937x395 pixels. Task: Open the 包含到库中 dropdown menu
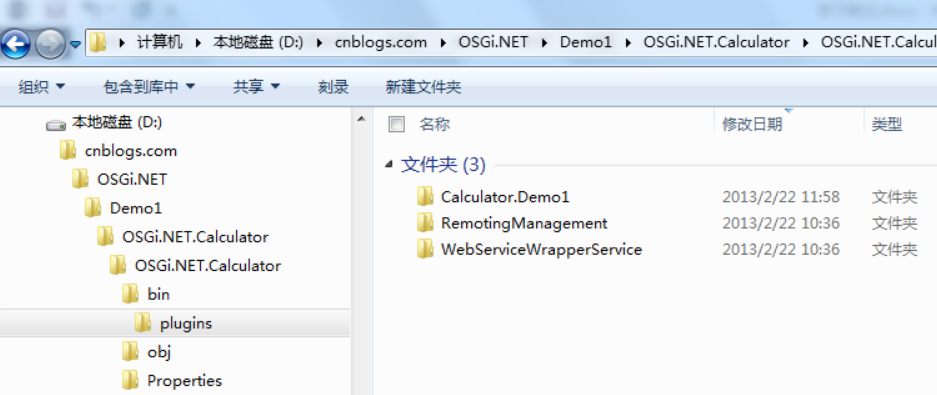tap(149, 87)
